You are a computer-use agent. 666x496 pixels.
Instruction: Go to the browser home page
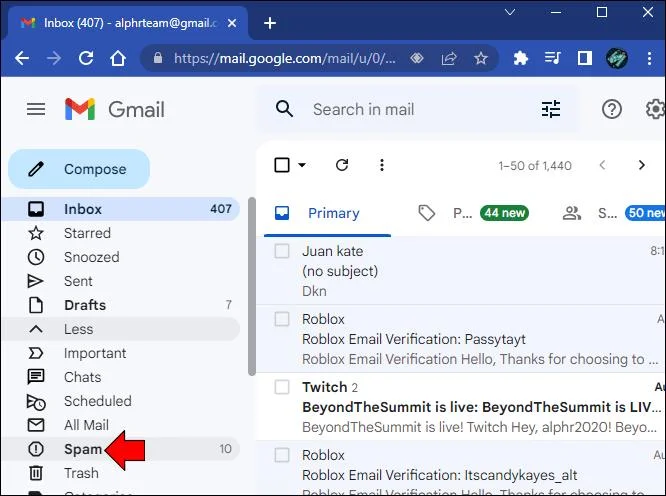pyautogui.click(x=118, y=58)
